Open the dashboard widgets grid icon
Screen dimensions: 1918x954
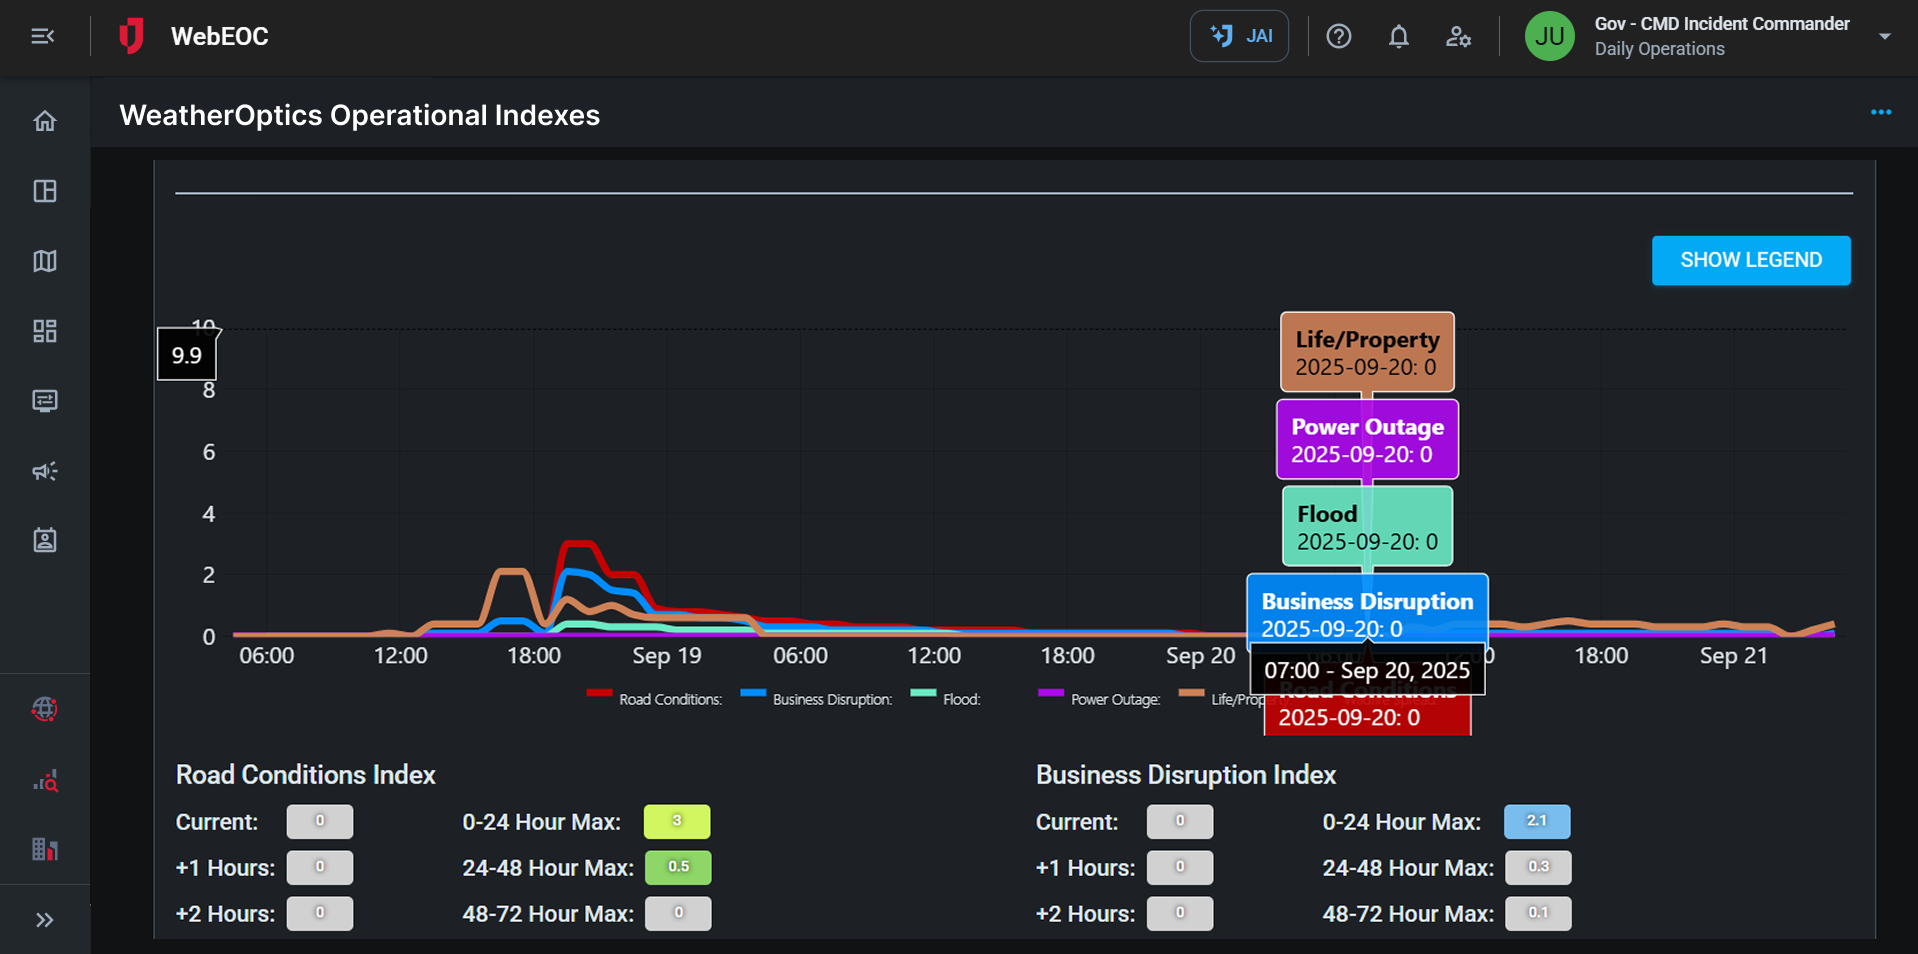click(45, 331)
